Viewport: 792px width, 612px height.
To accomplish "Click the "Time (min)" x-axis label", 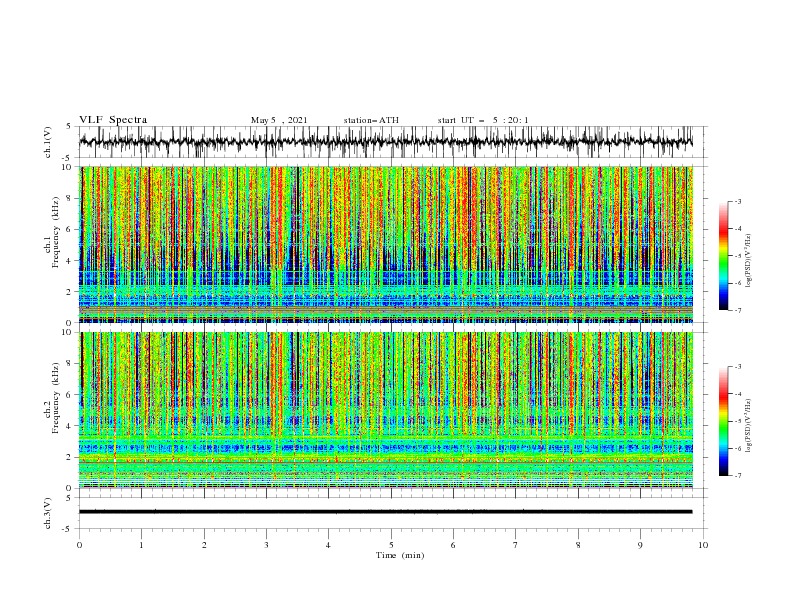I will pos(400,555).
